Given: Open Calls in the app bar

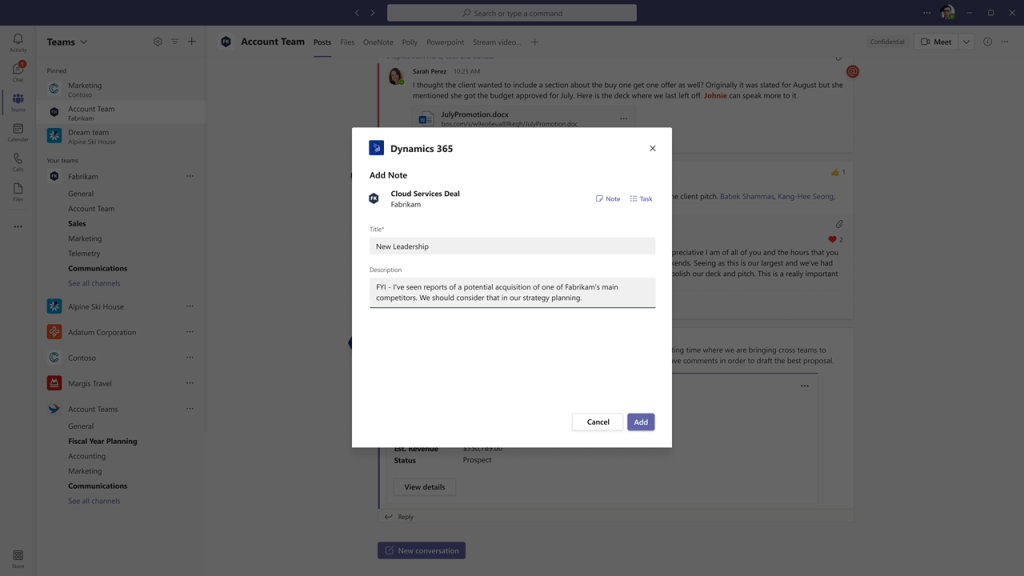Looking at the screenshot, I should [x=18, y=162].
